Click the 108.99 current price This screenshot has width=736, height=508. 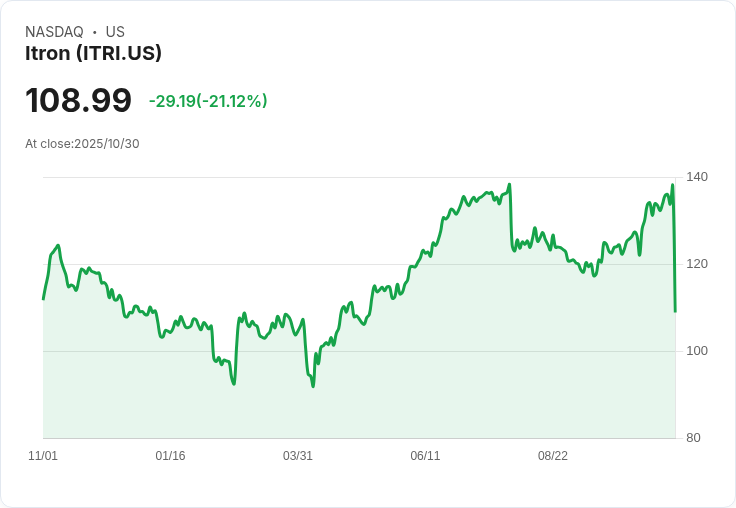click(78, 100)
